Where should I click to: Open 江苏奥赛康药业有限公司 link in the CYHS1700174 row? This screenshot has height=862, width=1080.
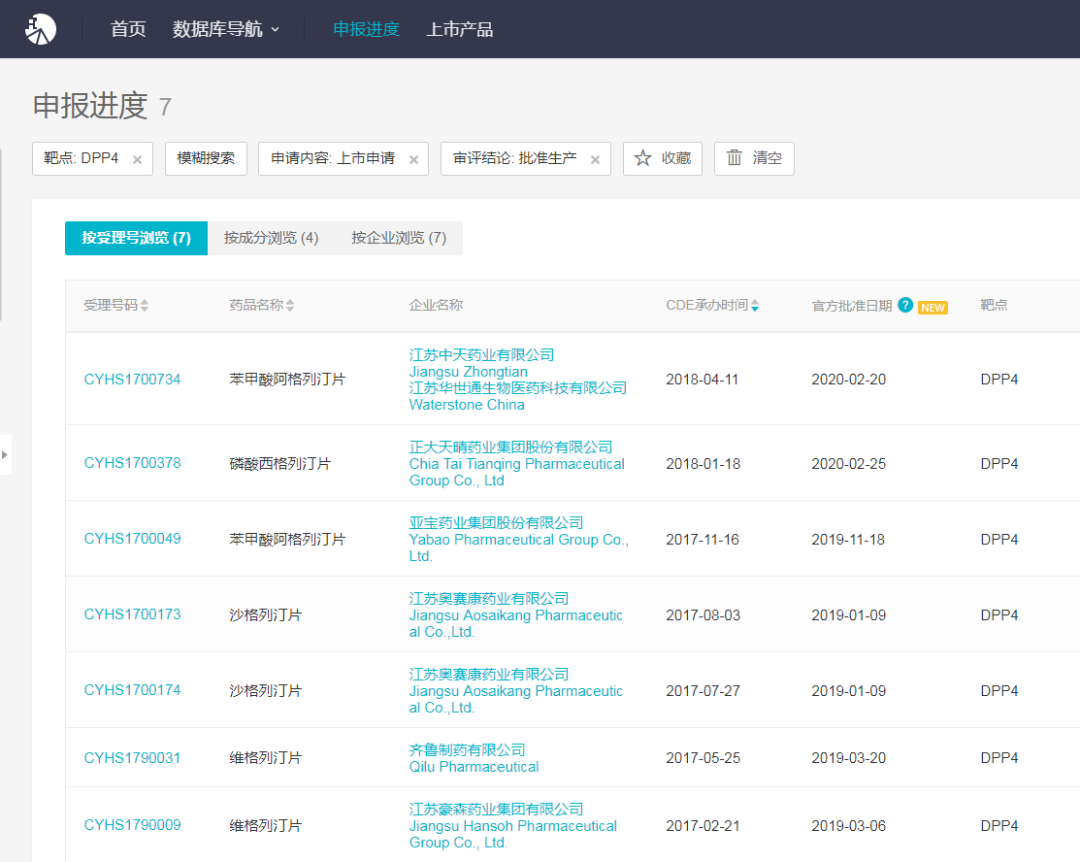point(489,675)
